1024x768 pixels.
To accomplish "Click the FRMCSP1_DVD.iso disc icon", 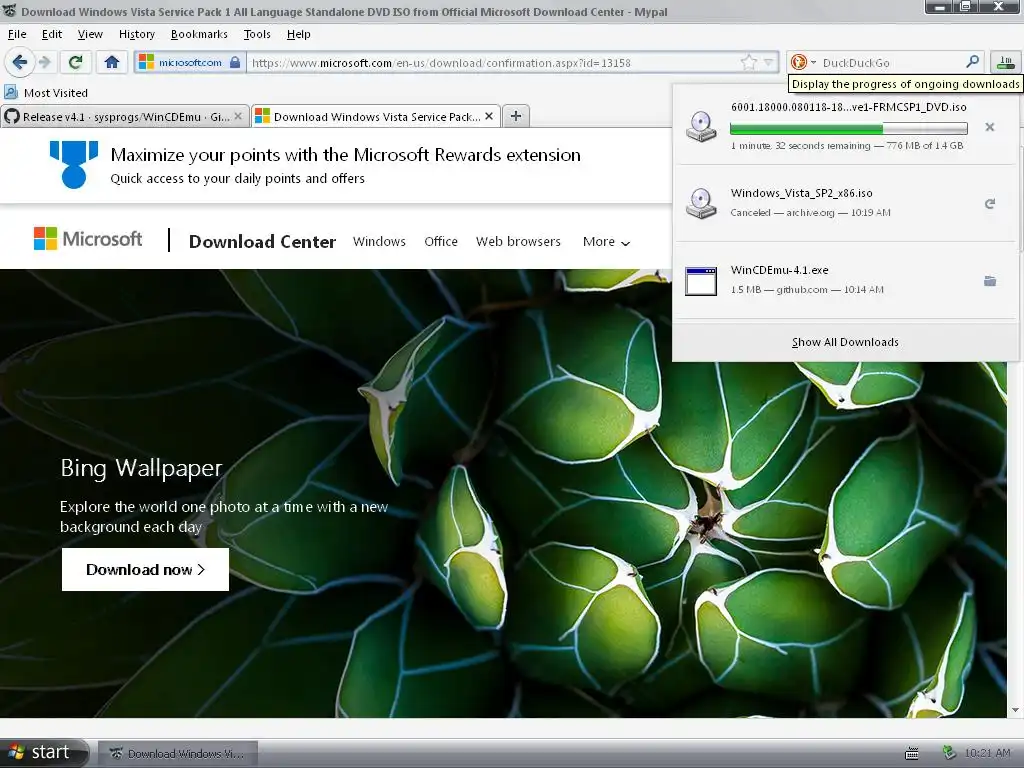I will (701, 126).
